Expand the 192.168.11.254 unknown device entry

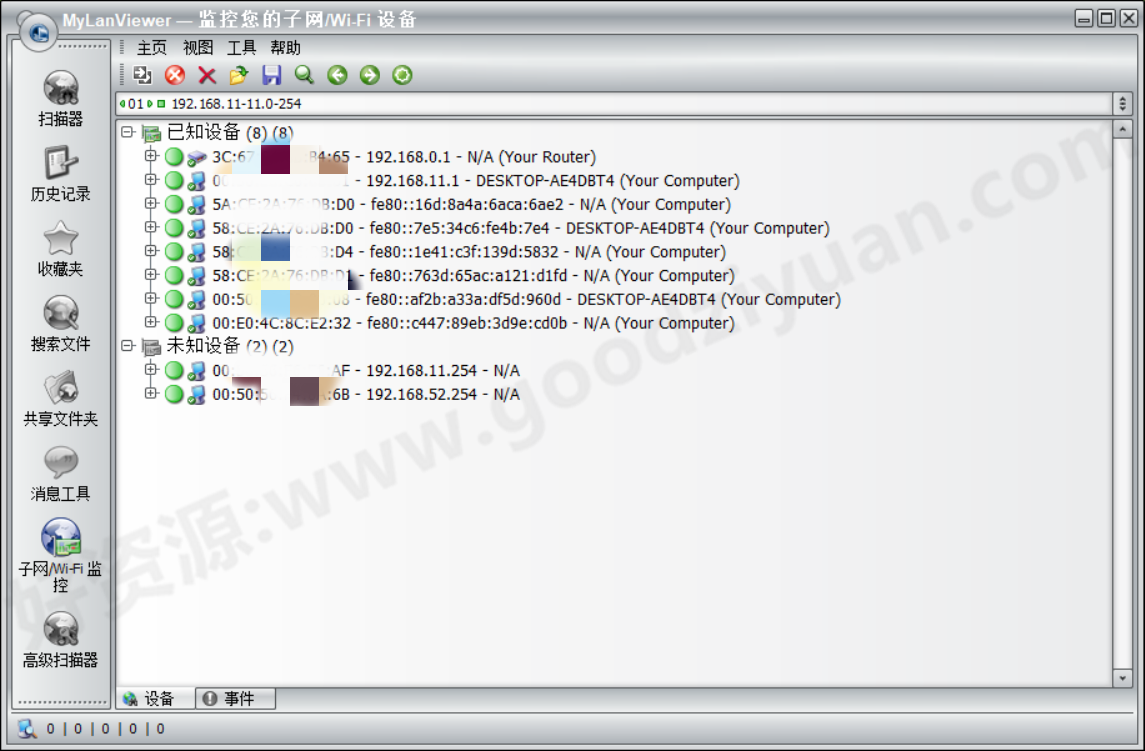pos(150,370)
